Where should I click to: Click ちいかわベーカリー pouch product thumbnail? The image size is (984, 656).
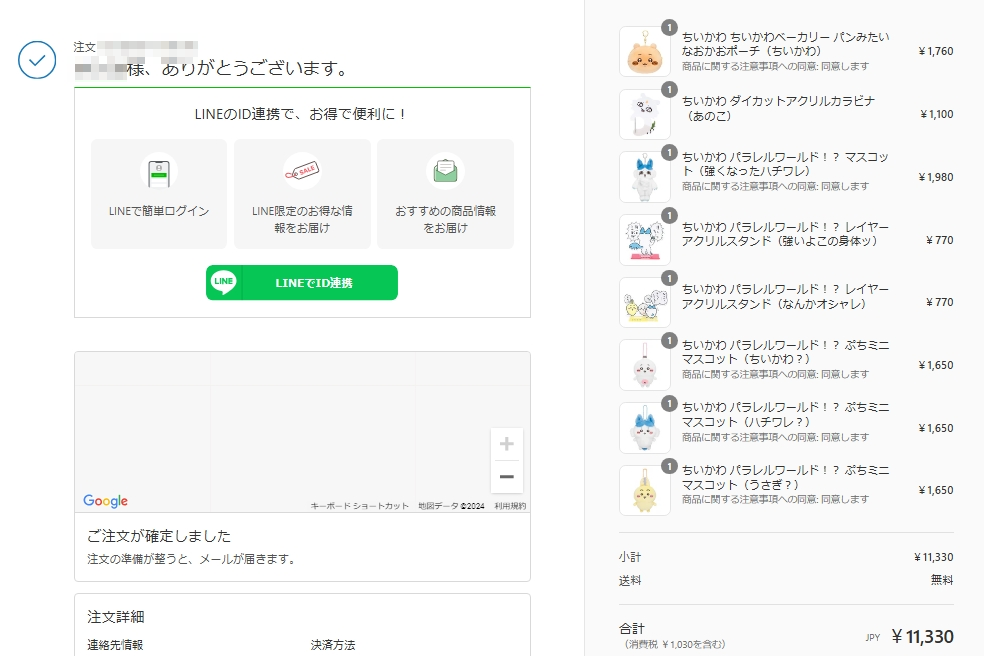(644, 51)
